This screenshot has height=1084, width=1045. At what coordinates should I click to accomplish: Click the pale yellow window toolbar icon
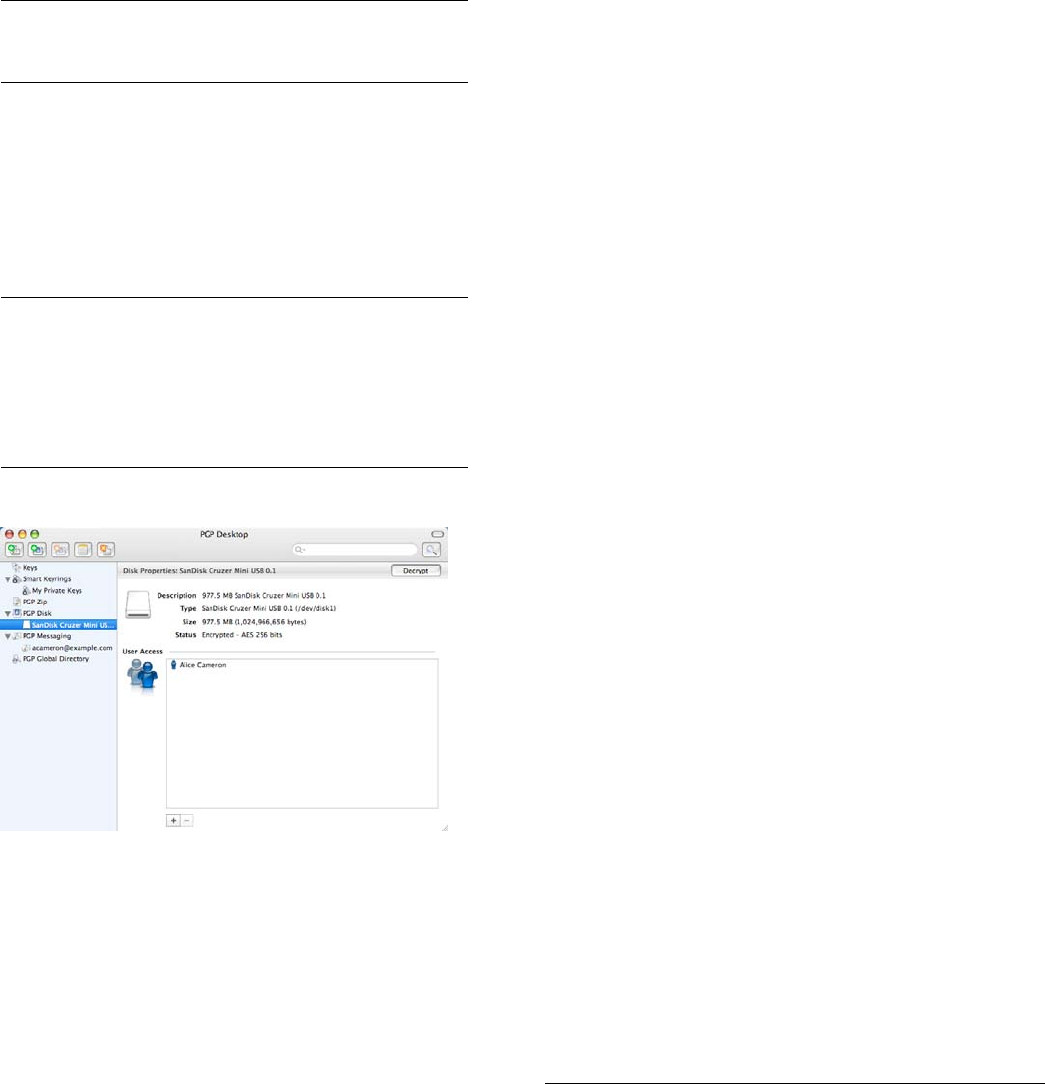[x=83, y=550]
